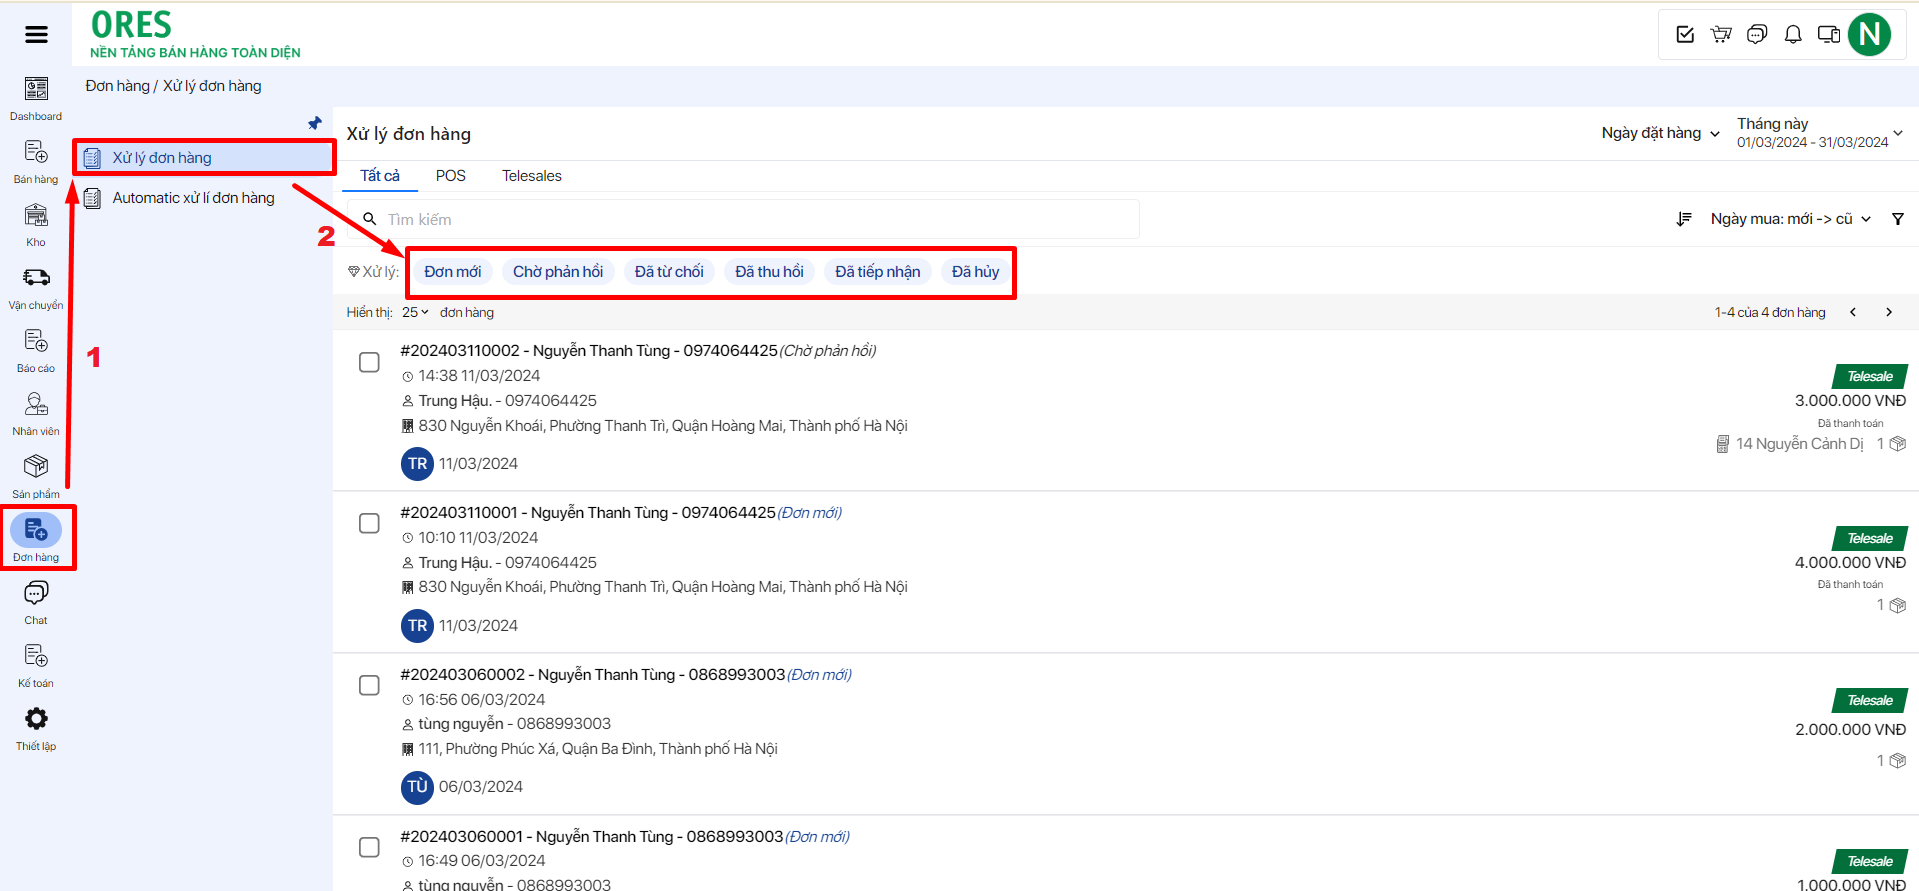The height and width of the screenshot is (891, 1919).
Task: Click the Đã hủy status filter
Action: (x=975, y=272)
